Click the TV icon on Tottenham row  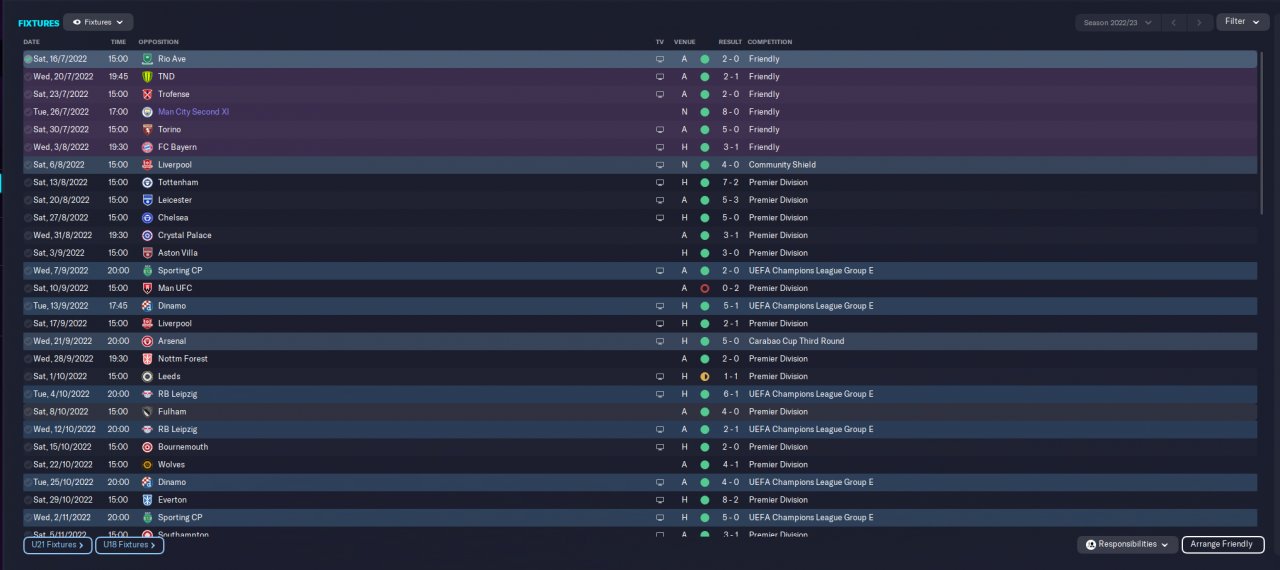(659, 183)
